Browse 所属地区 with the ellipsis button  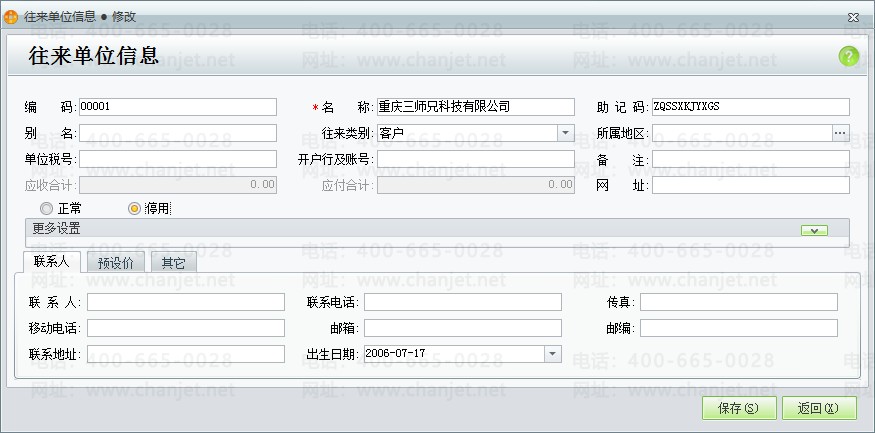point(840,133)
